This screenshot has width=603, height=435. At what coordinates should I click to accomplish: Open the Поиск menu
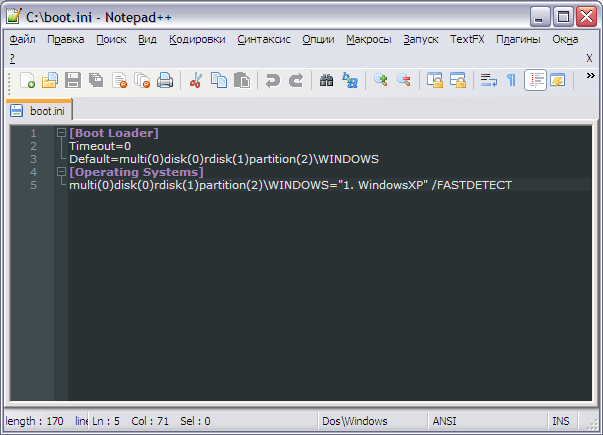click(111, 39)
